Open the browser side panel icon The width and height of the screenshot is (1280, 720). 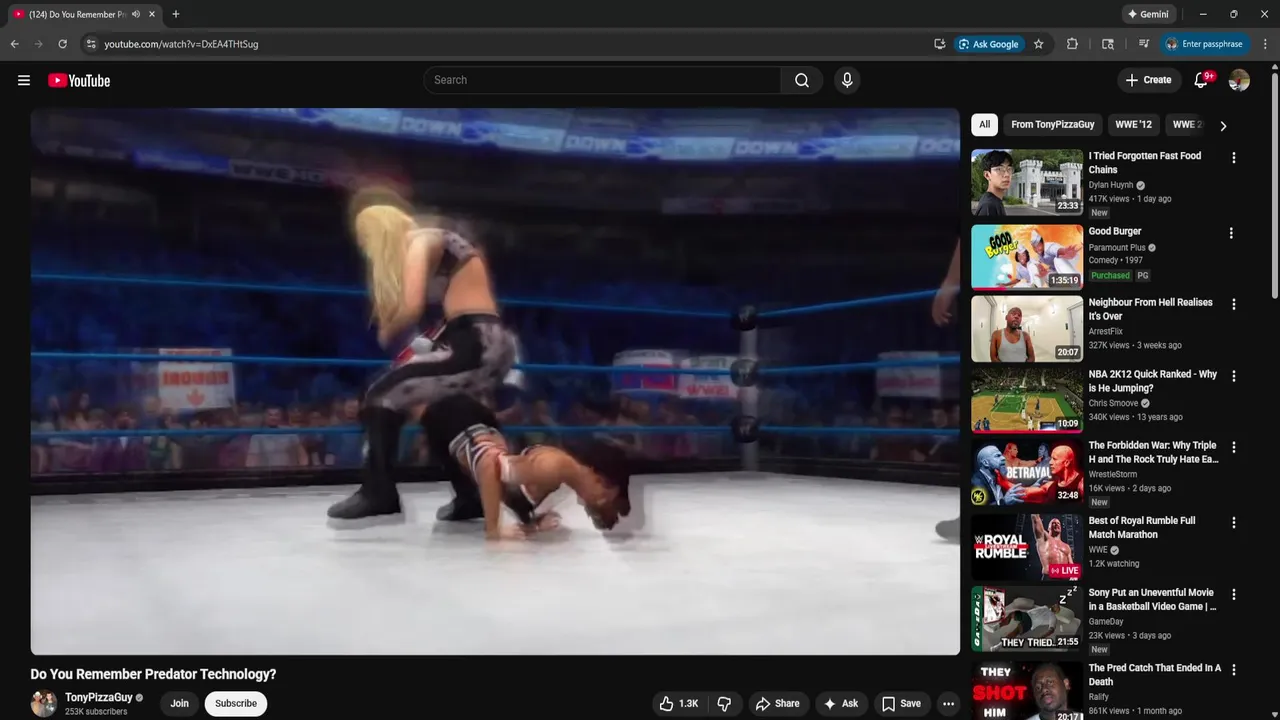pos(1108,44)
